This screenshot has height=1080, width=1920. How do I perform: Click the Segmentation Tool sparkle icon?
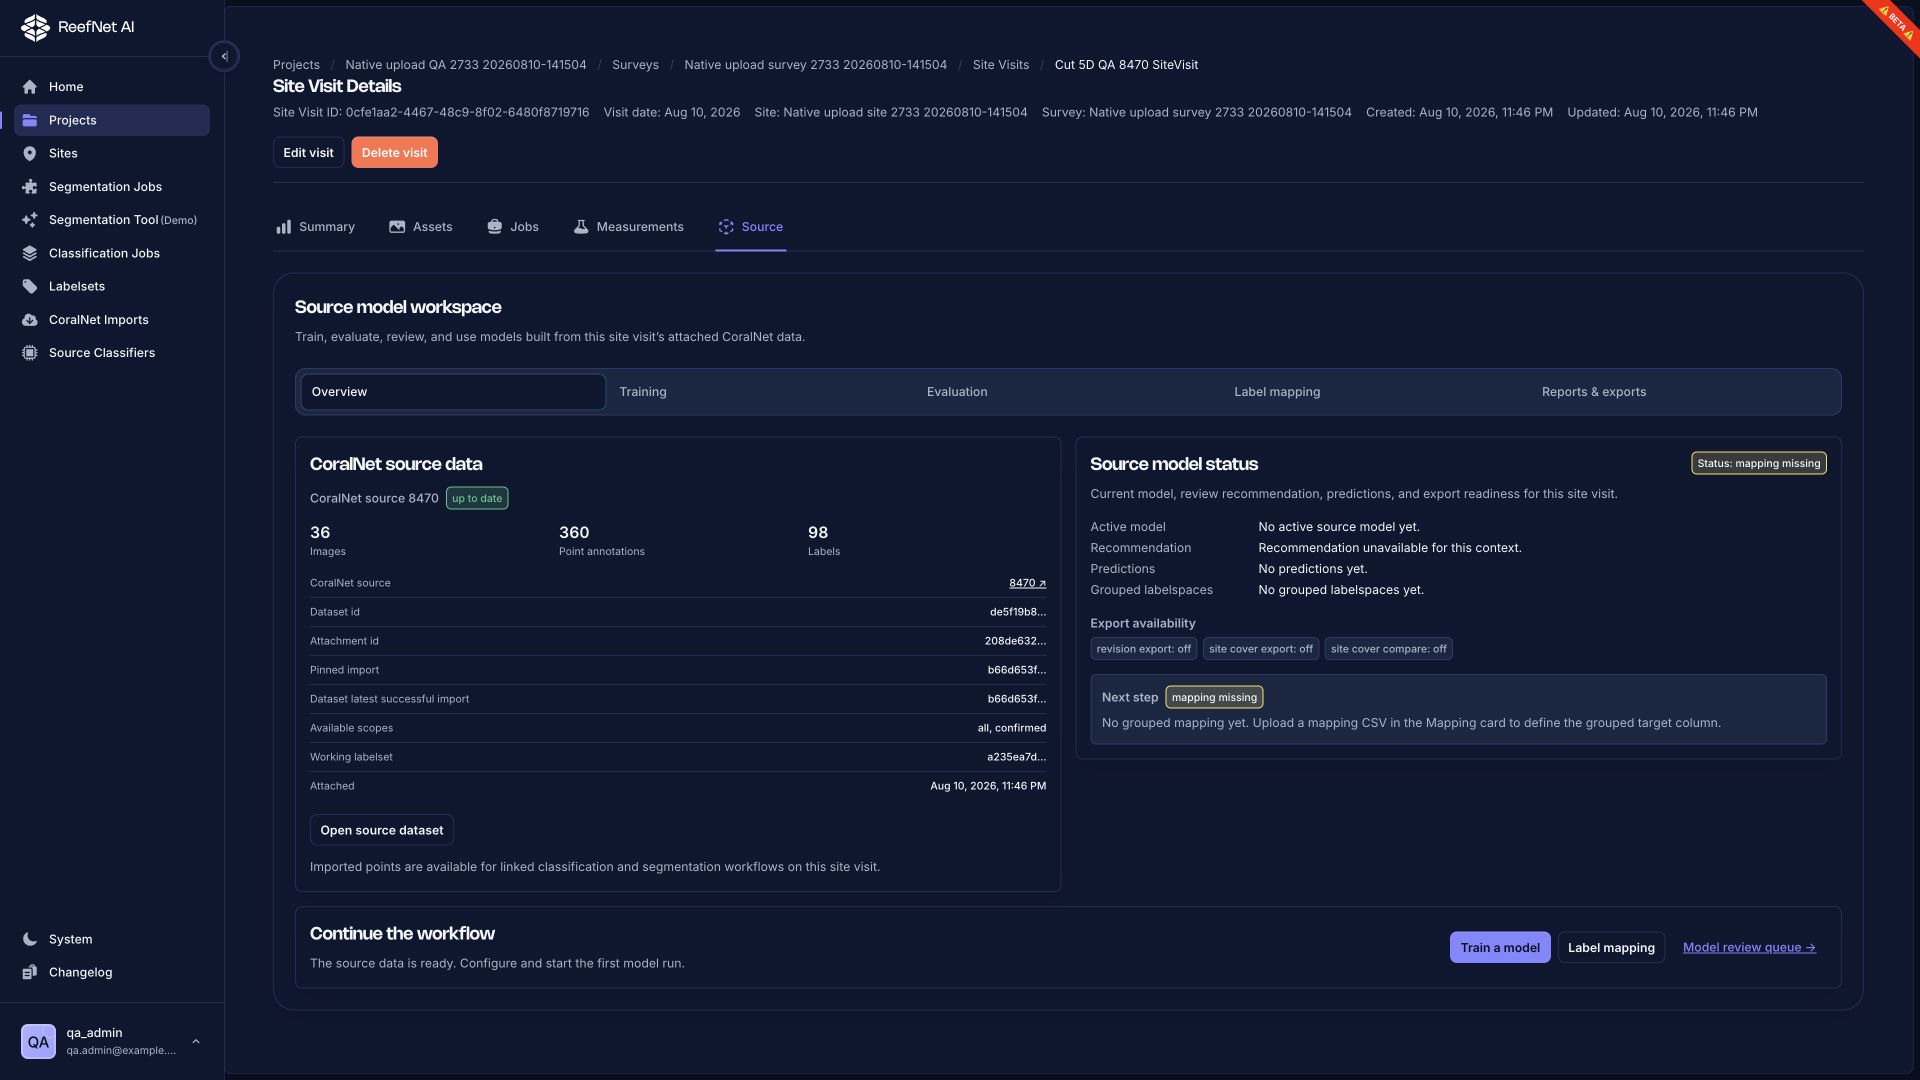click(30, 220)
